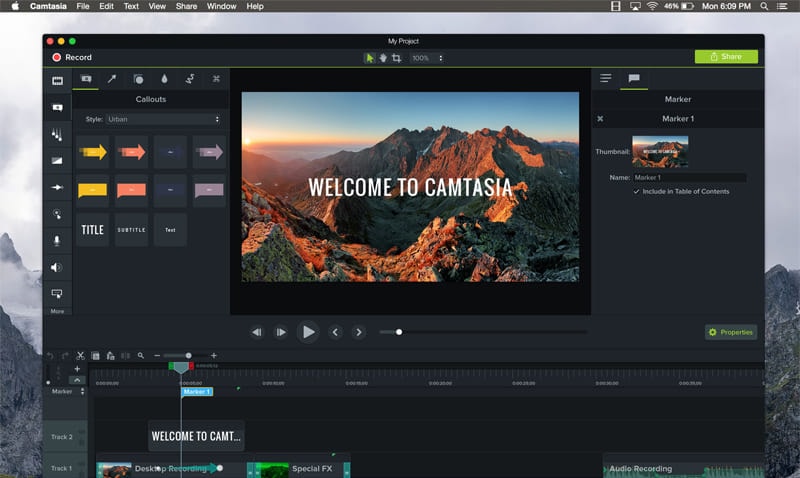This screenshot has height=478, width=800.
Task: Select the Pan hand tool
Action: coord(383,58)
